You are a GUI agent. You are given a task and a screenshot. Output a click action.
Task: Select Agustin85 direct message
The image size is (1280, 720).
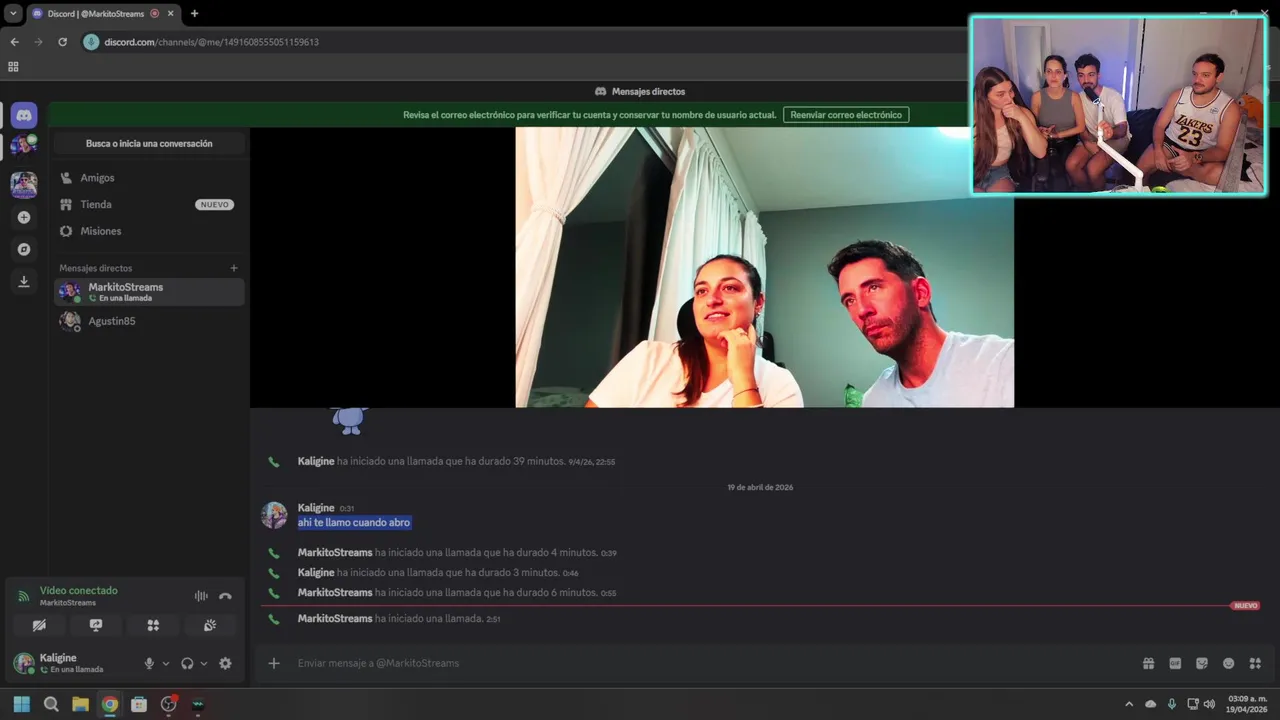tap(149, 321)
